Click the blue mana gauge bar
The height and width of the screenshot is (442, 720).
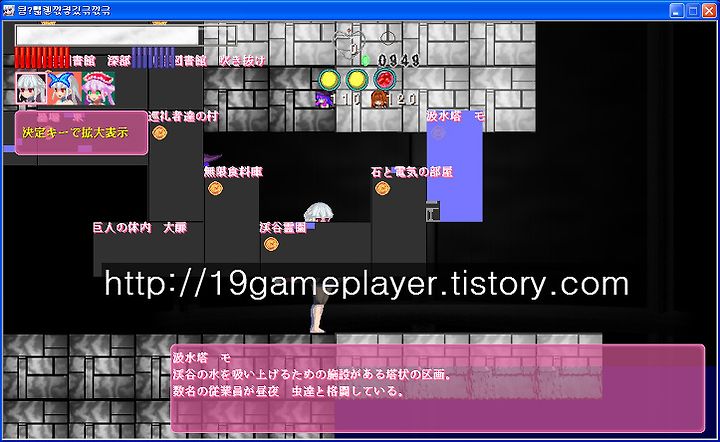pyautogui.click(x=153, y=58)
